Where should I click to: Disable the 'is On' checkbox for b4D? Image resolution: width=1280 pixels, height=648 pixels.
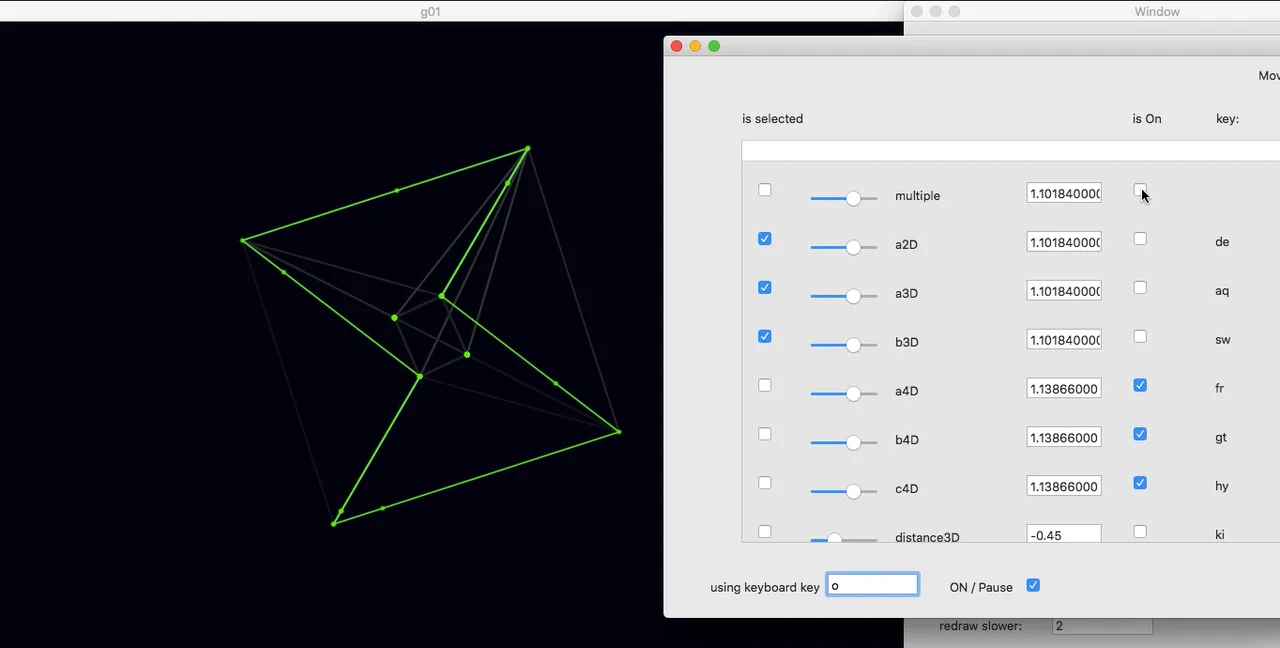(1140, 434)
